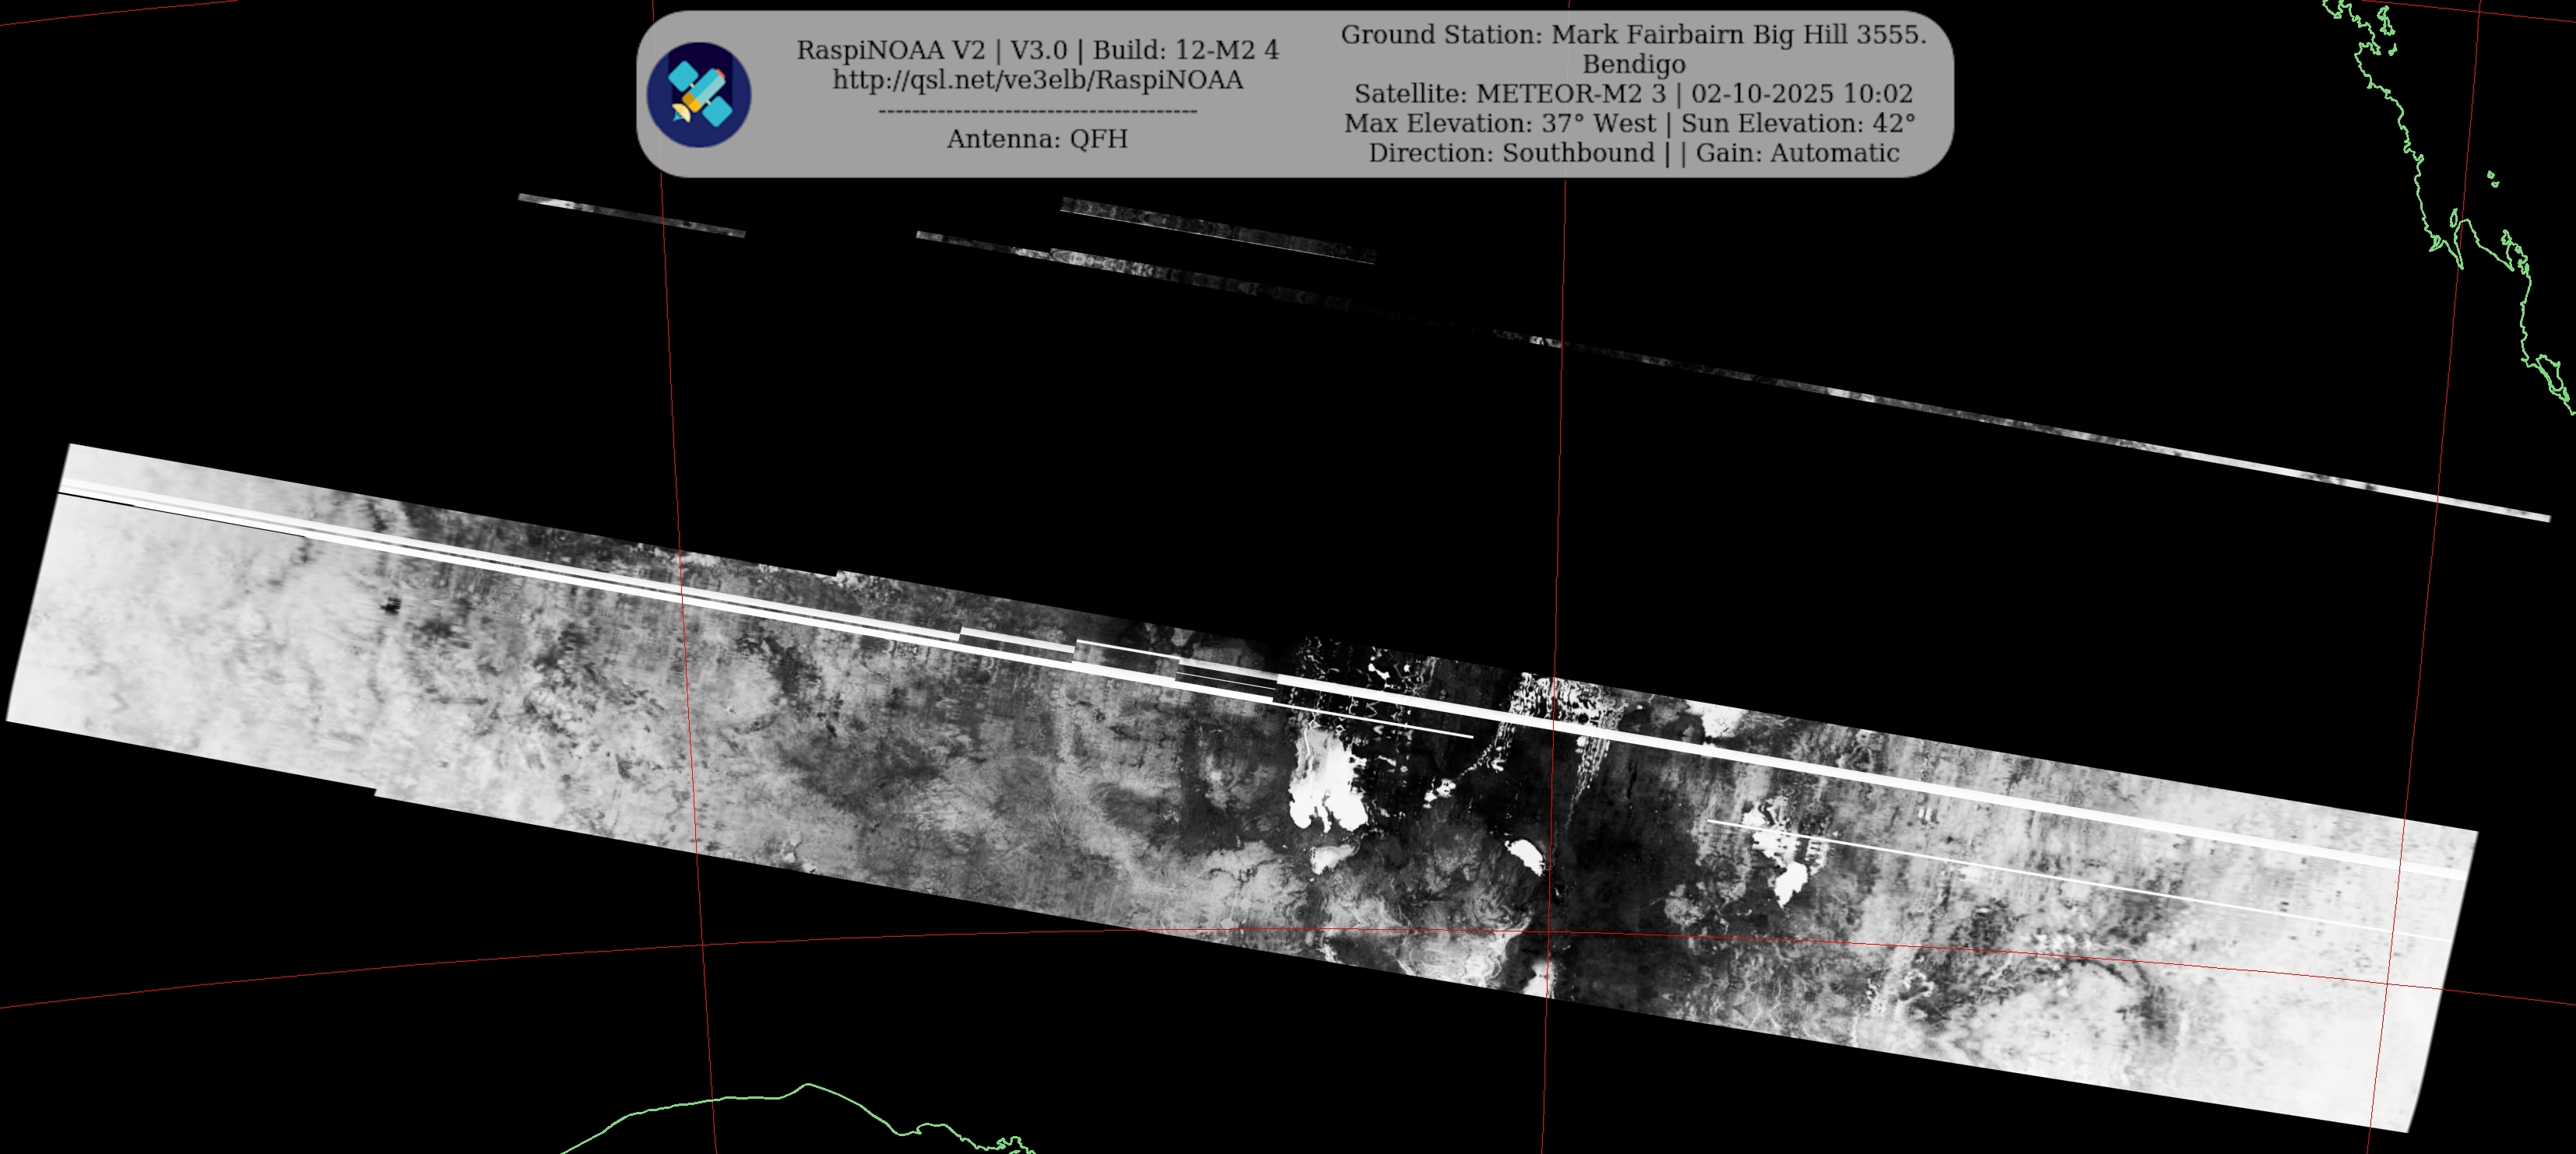Click the 02-10-2025 10:02 pass date text
Screen dimensions: 2576x1154
1801,94
